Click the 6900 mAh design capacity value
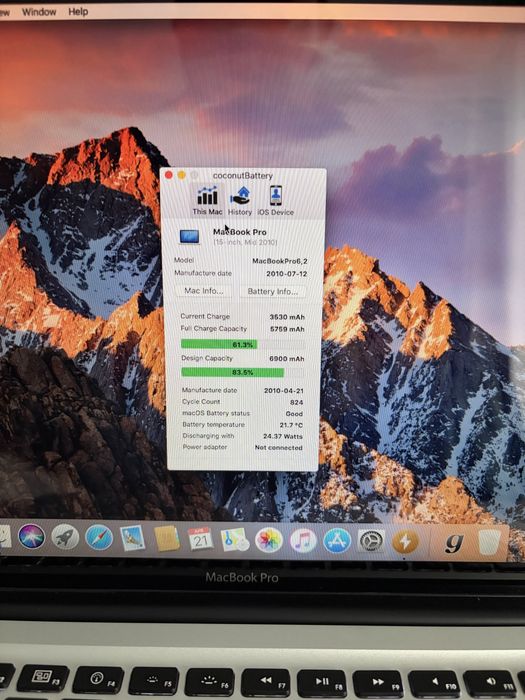This screenshot has height=700, width=525. click(x=287, y=358)
